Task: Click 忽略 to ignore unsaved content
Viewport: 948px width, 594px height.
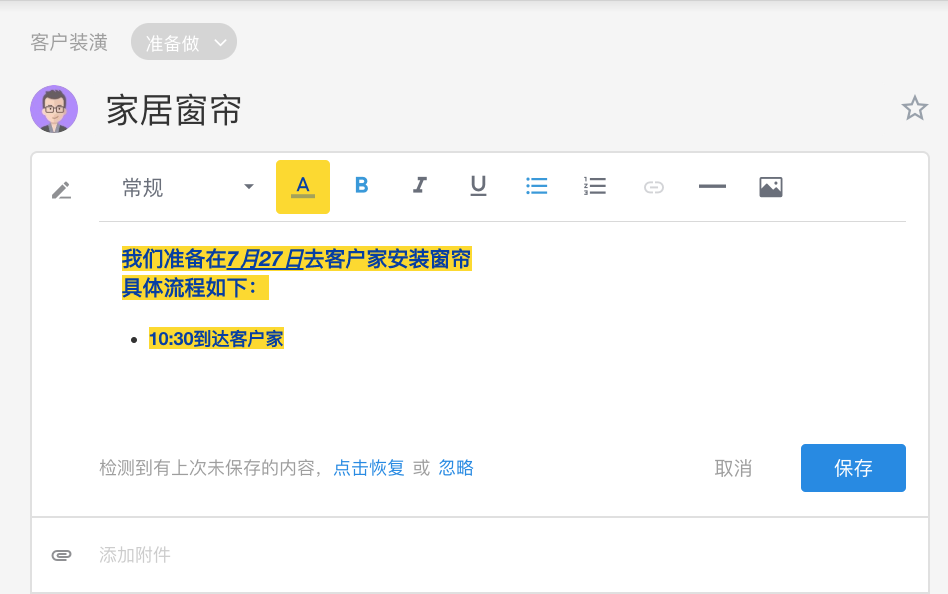Action: 456,468
